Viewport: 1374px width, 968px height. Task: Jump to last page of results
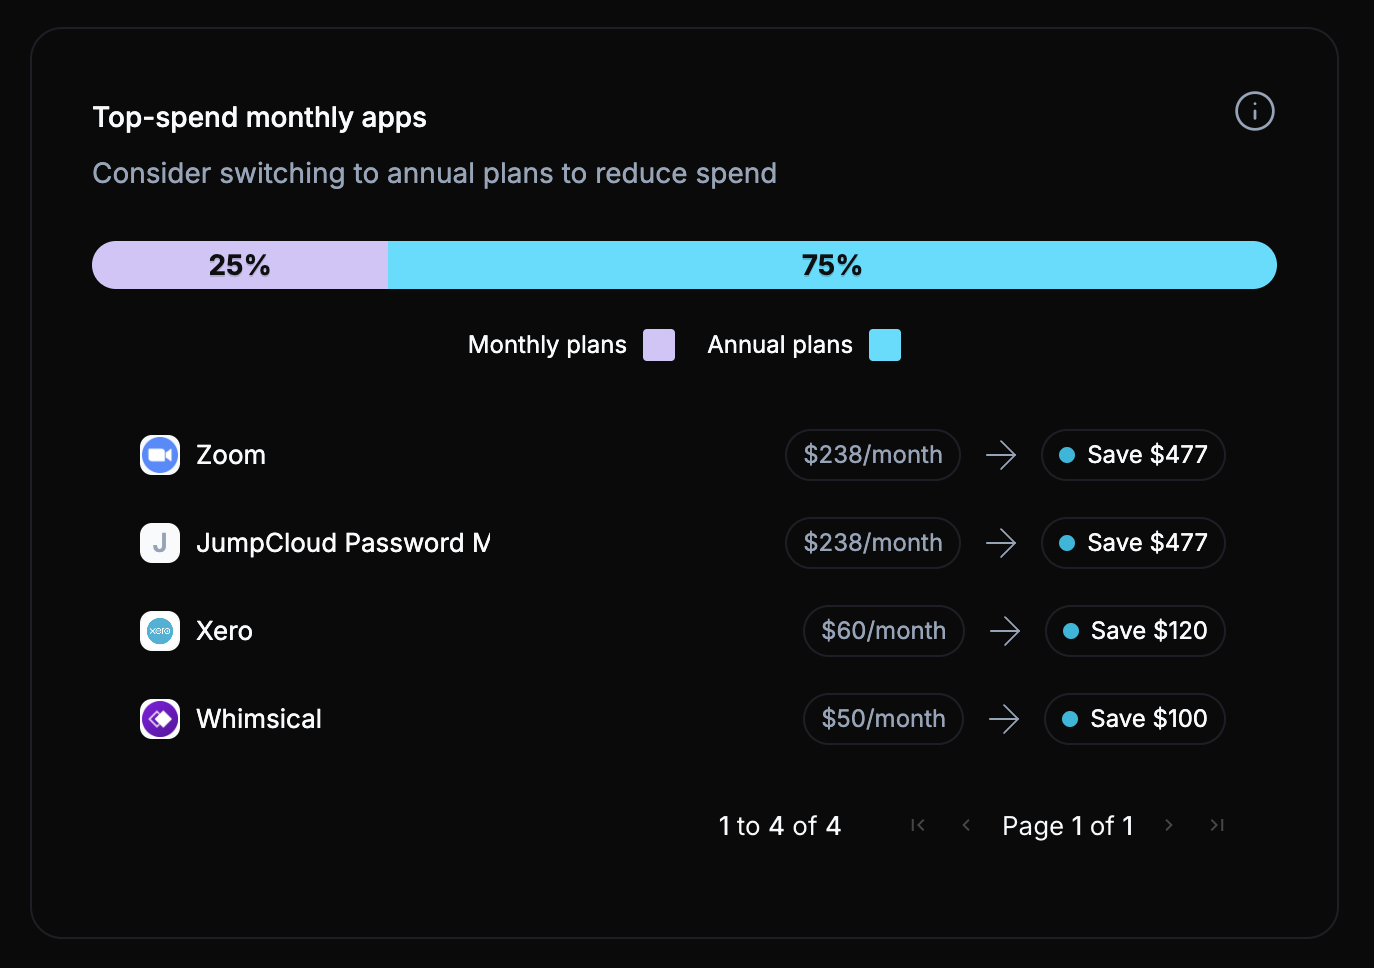1217,825
